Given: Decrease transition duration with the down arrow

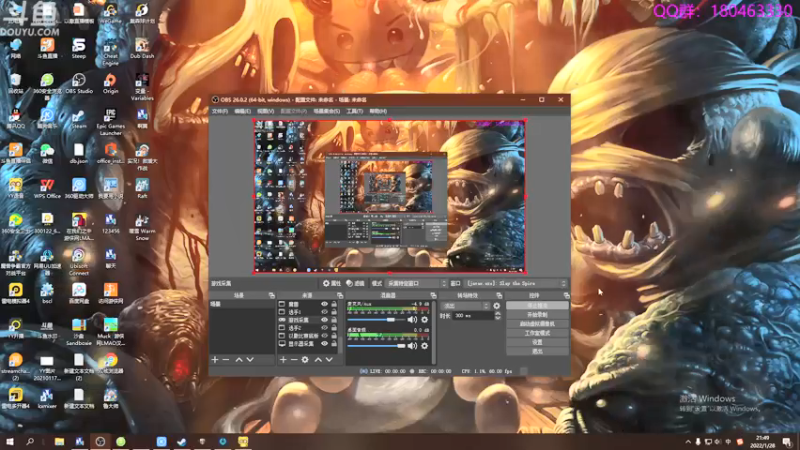Looking at the screenshot, I should 498,318.
